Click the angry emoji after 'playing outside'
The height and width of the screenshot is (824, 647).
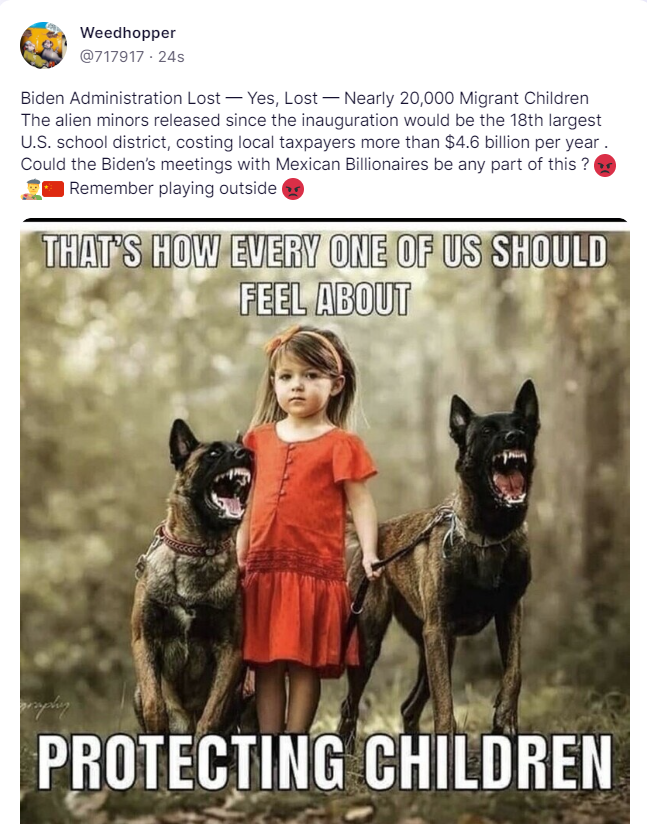click(x=293, y=189)
